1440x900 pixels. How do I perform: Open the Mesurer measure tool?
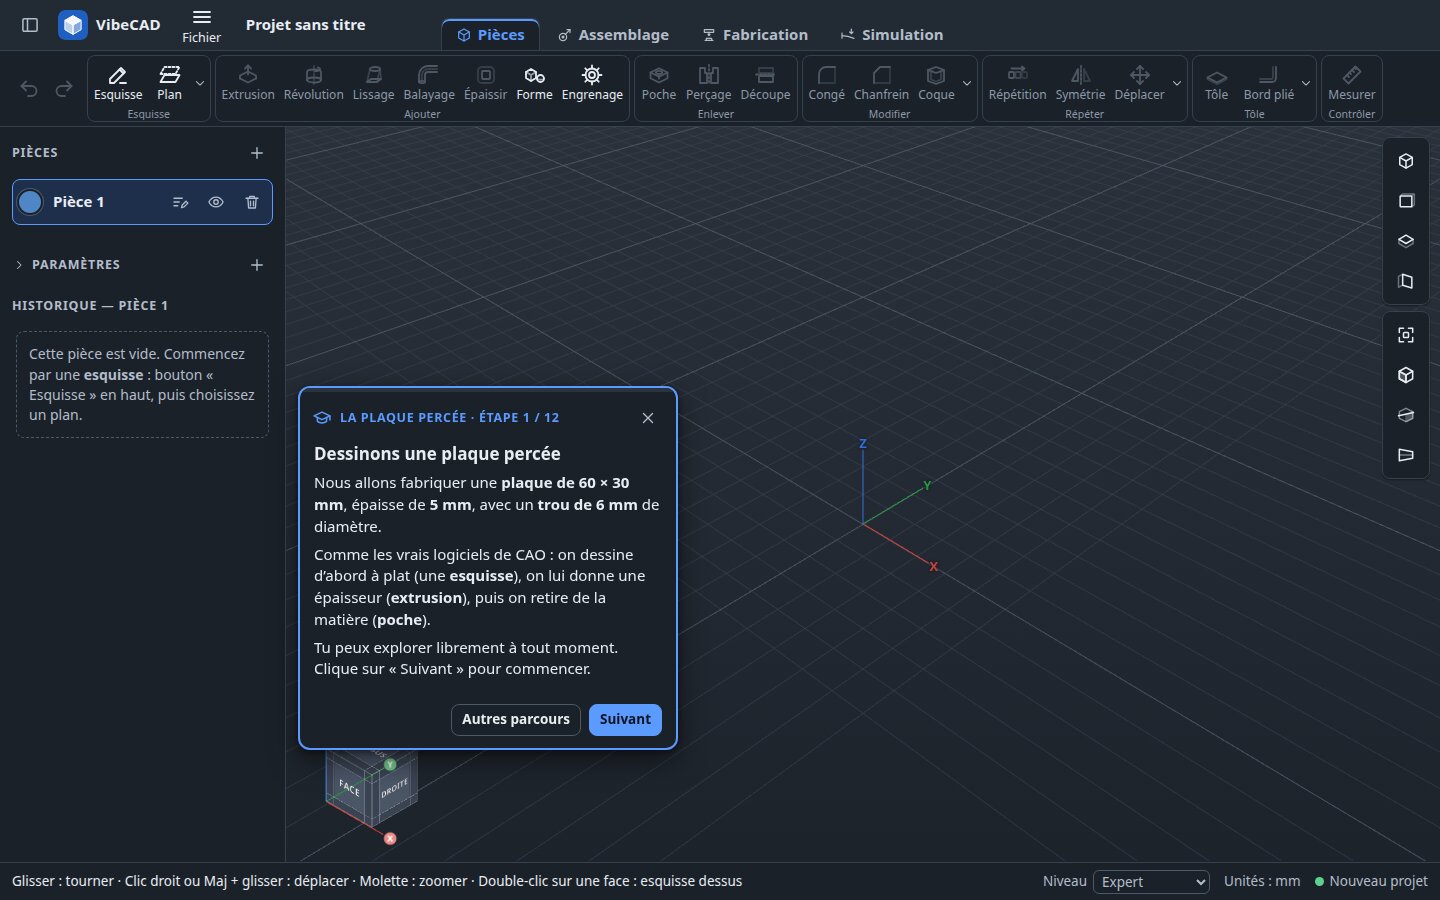click(x=1352, y=83)
